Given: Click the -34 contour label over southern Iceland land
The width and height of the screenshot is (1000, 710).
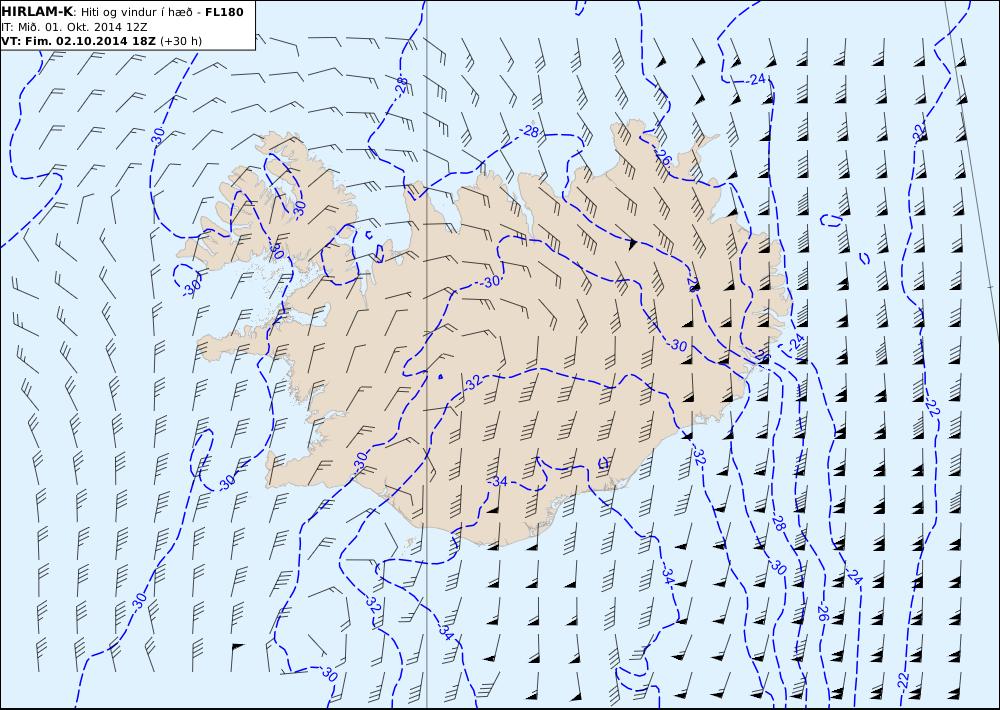Looking at the screenshot, I should coord(499,482).
